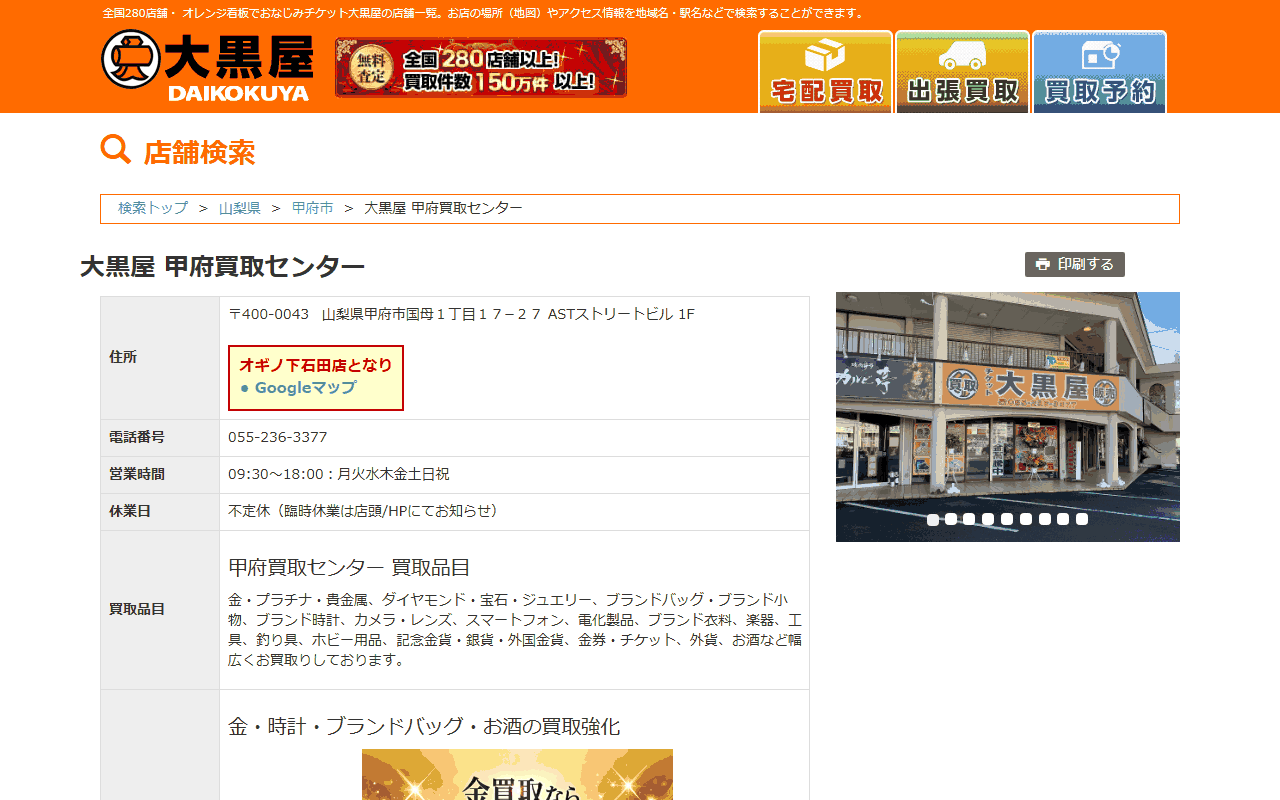Open the 宅配買取 delivery purchase button
Screen dimensions: 1280x800
[x=825, y=71]
